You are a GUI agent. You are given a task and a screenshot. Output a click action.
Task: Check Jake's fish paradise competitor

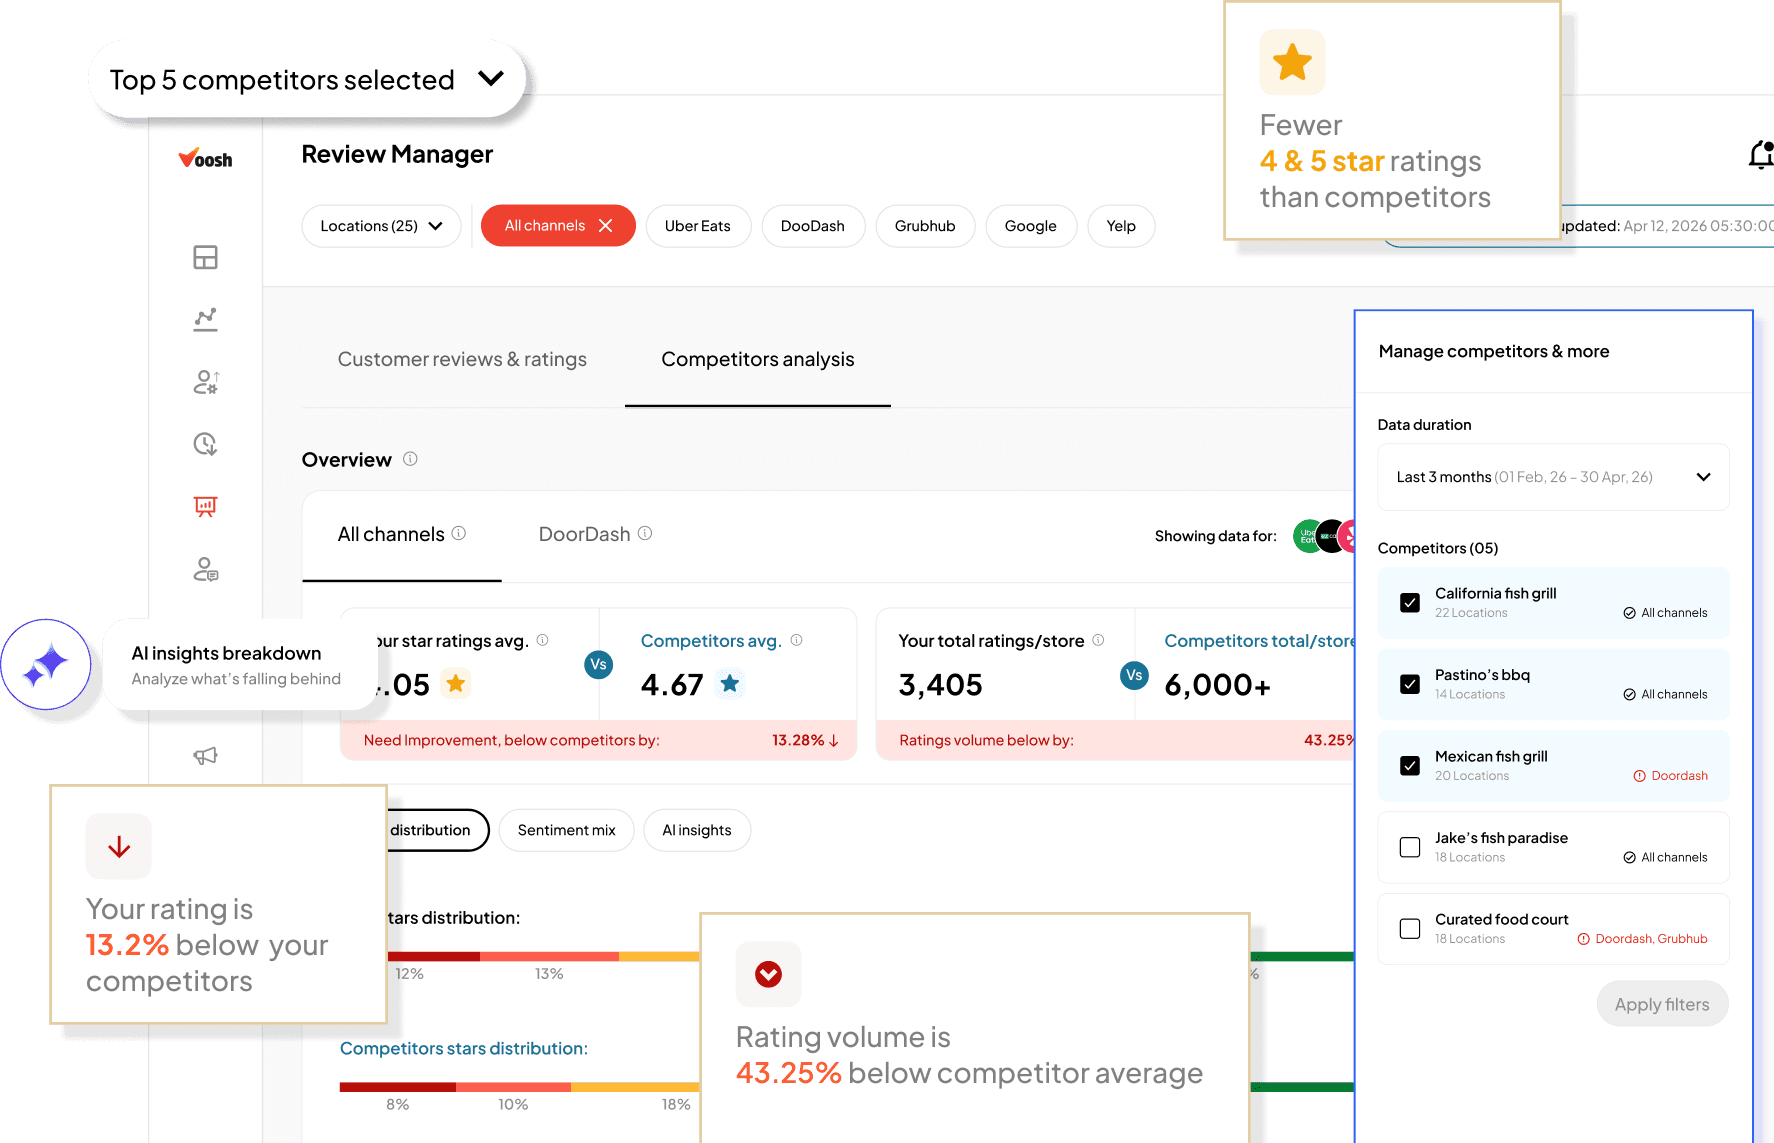pos(1410,847)
